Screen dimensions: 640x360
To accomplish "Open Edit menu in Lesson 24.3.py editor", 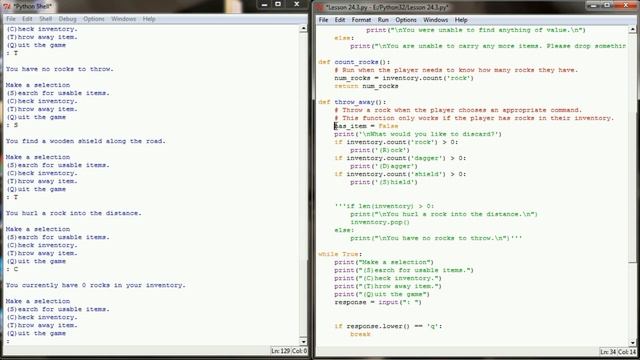I will 340,20.
